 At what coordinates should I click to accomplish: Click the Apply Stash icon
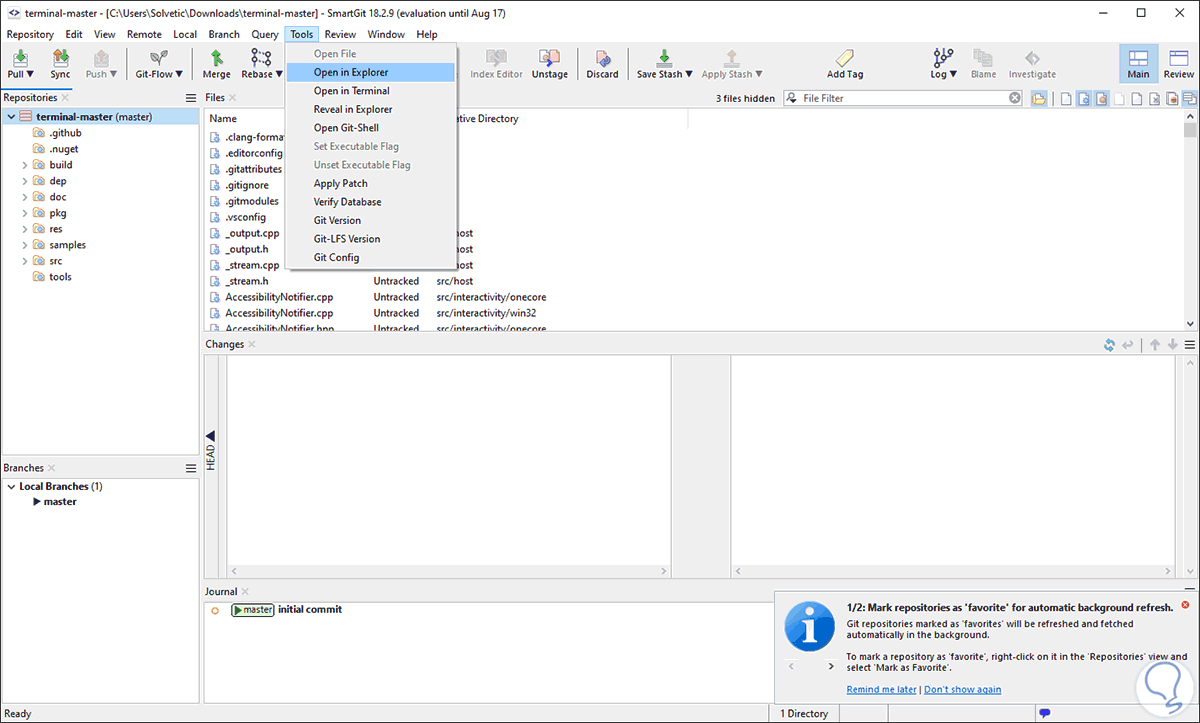tap(732, 58)
